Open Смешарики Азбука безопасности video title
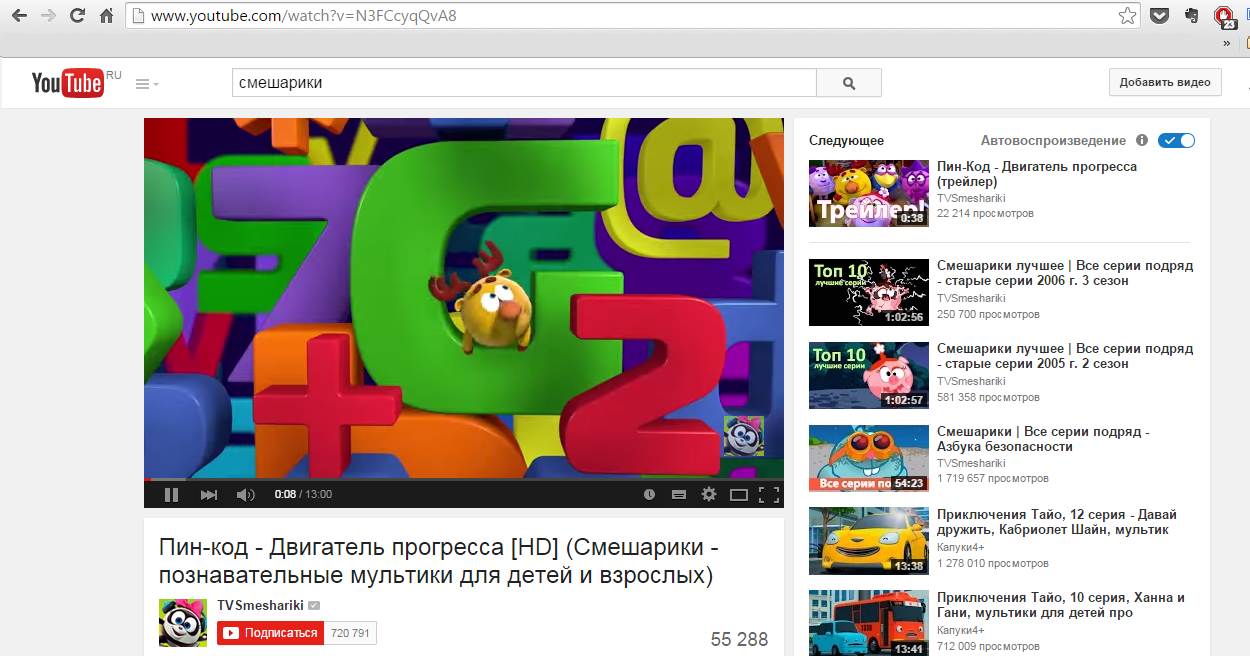This screenshot has height=656, width=1250. coord(1043,439)
